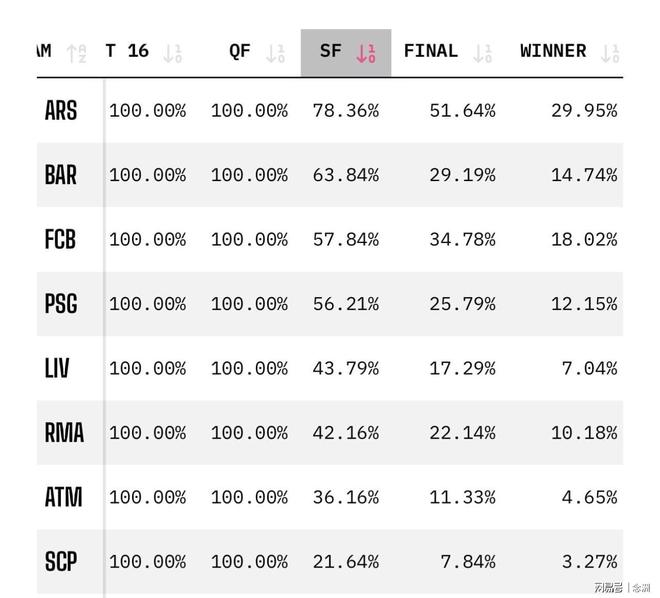
Task: Click Arsenal's 29.95% winner probability cell
Action: click(583, 111)
